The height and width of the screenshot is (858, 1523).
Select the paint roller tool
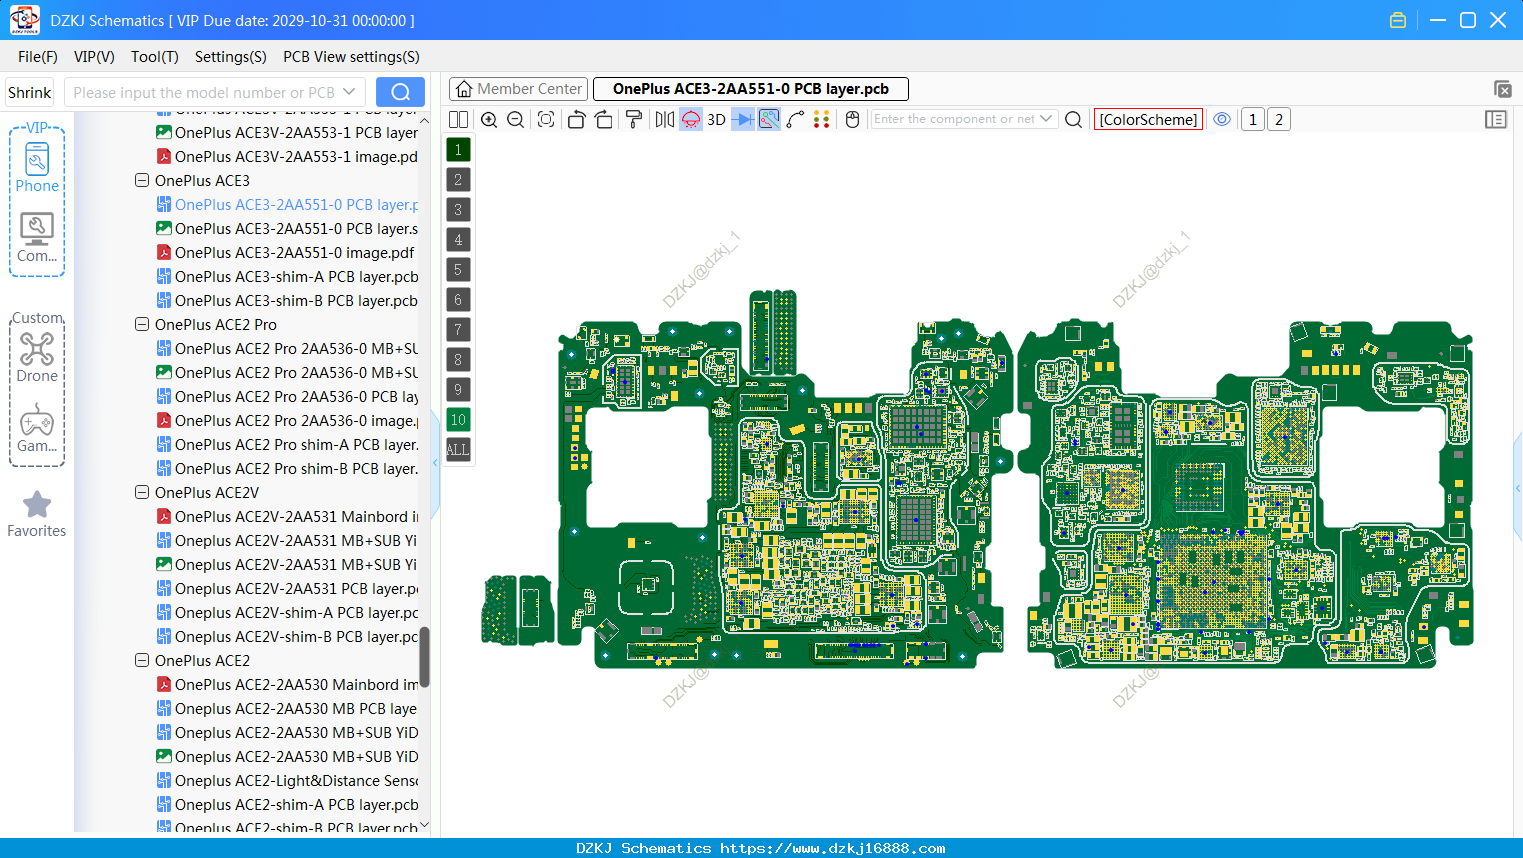(633, 120)
